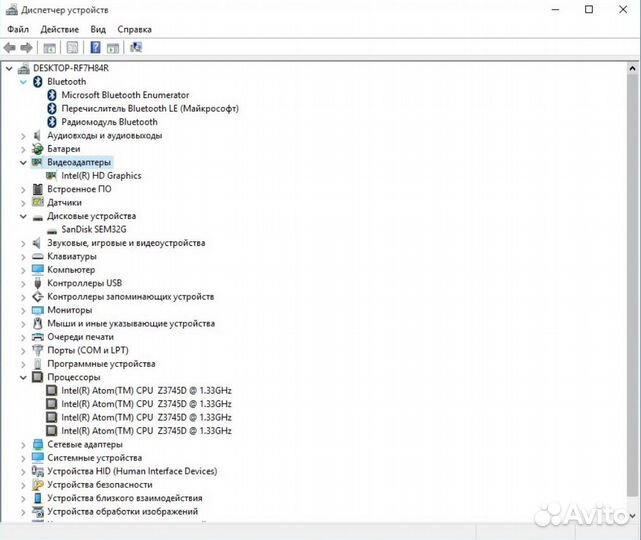Click the Forward arrow toolbar icon
641x540 pixels.
(x=26, y=48)
